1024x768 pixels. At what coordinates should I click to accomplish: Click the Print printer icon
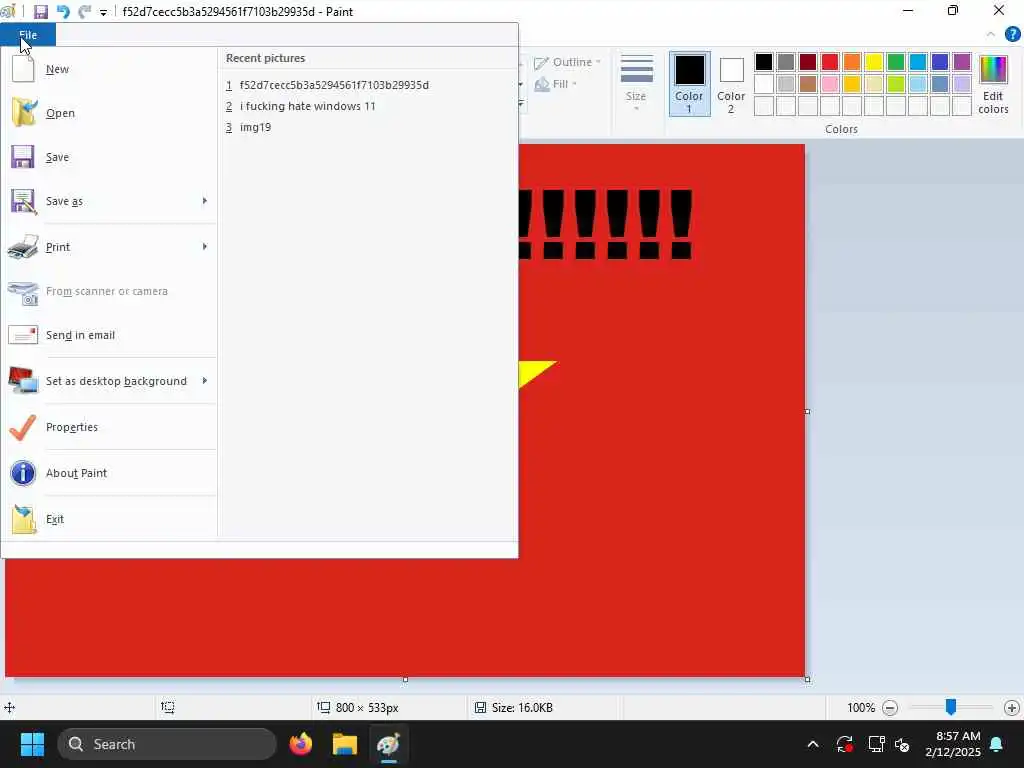point(23,247)
